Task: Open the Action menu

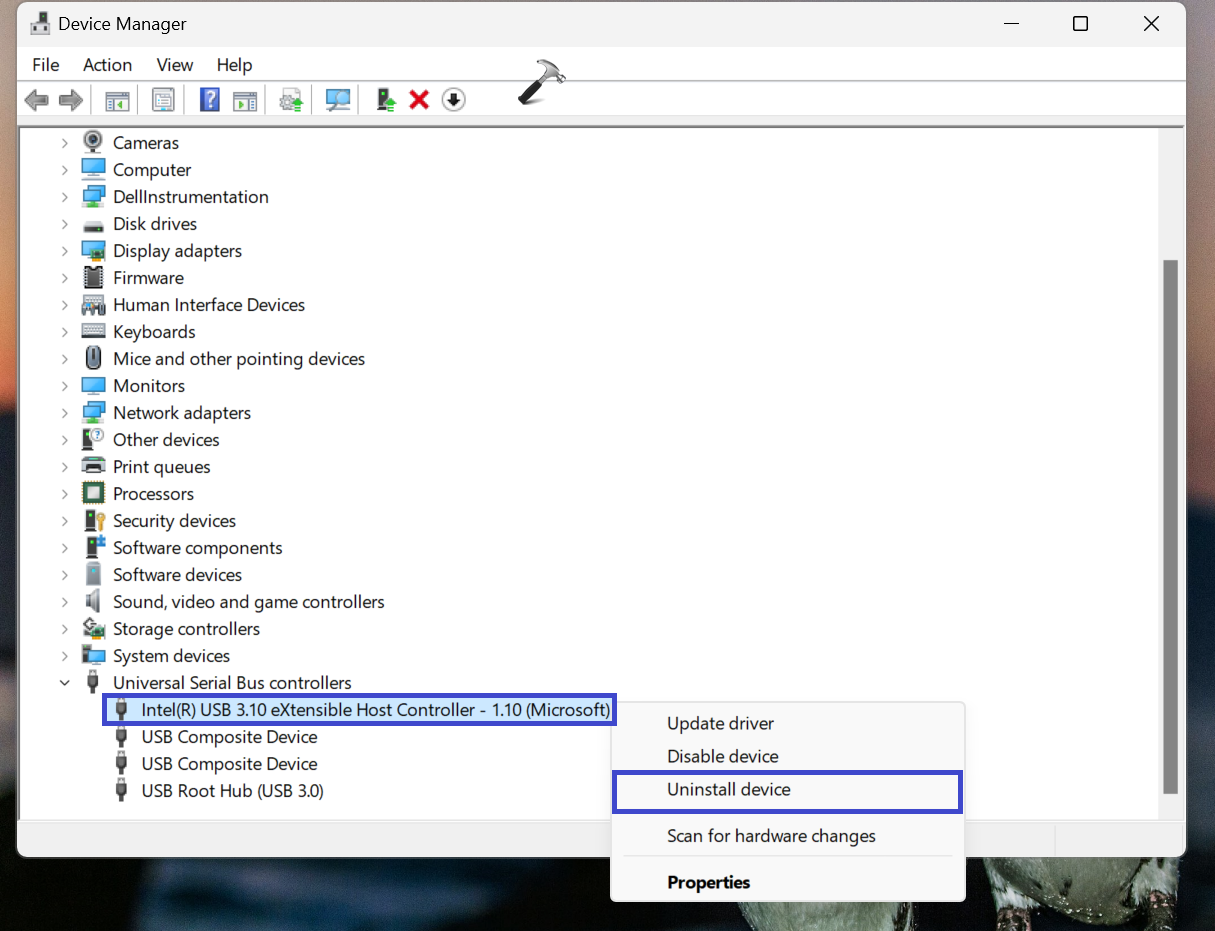Action: click(107, 65)
